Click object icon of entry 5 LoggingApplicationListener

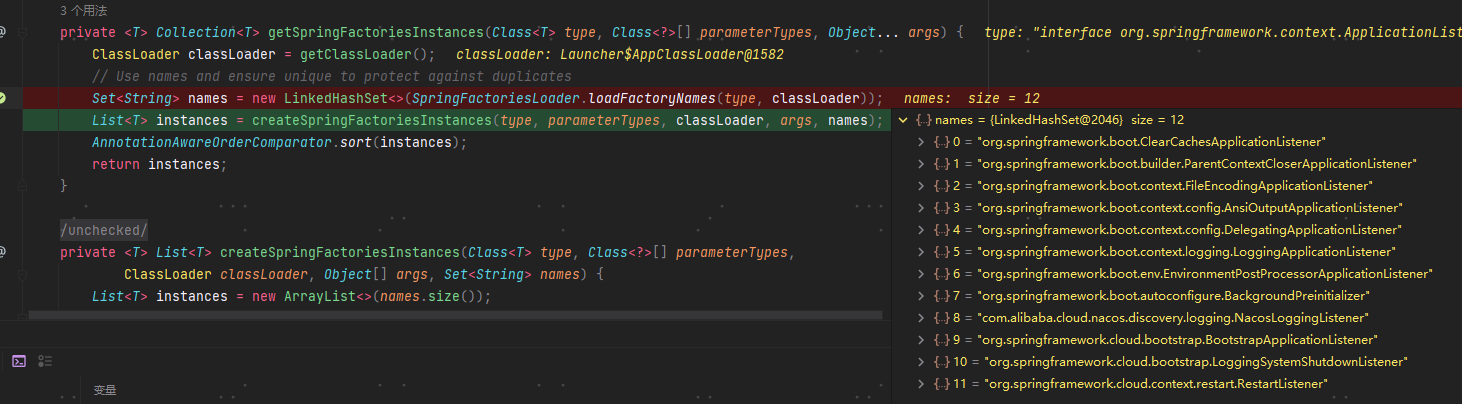941,252
